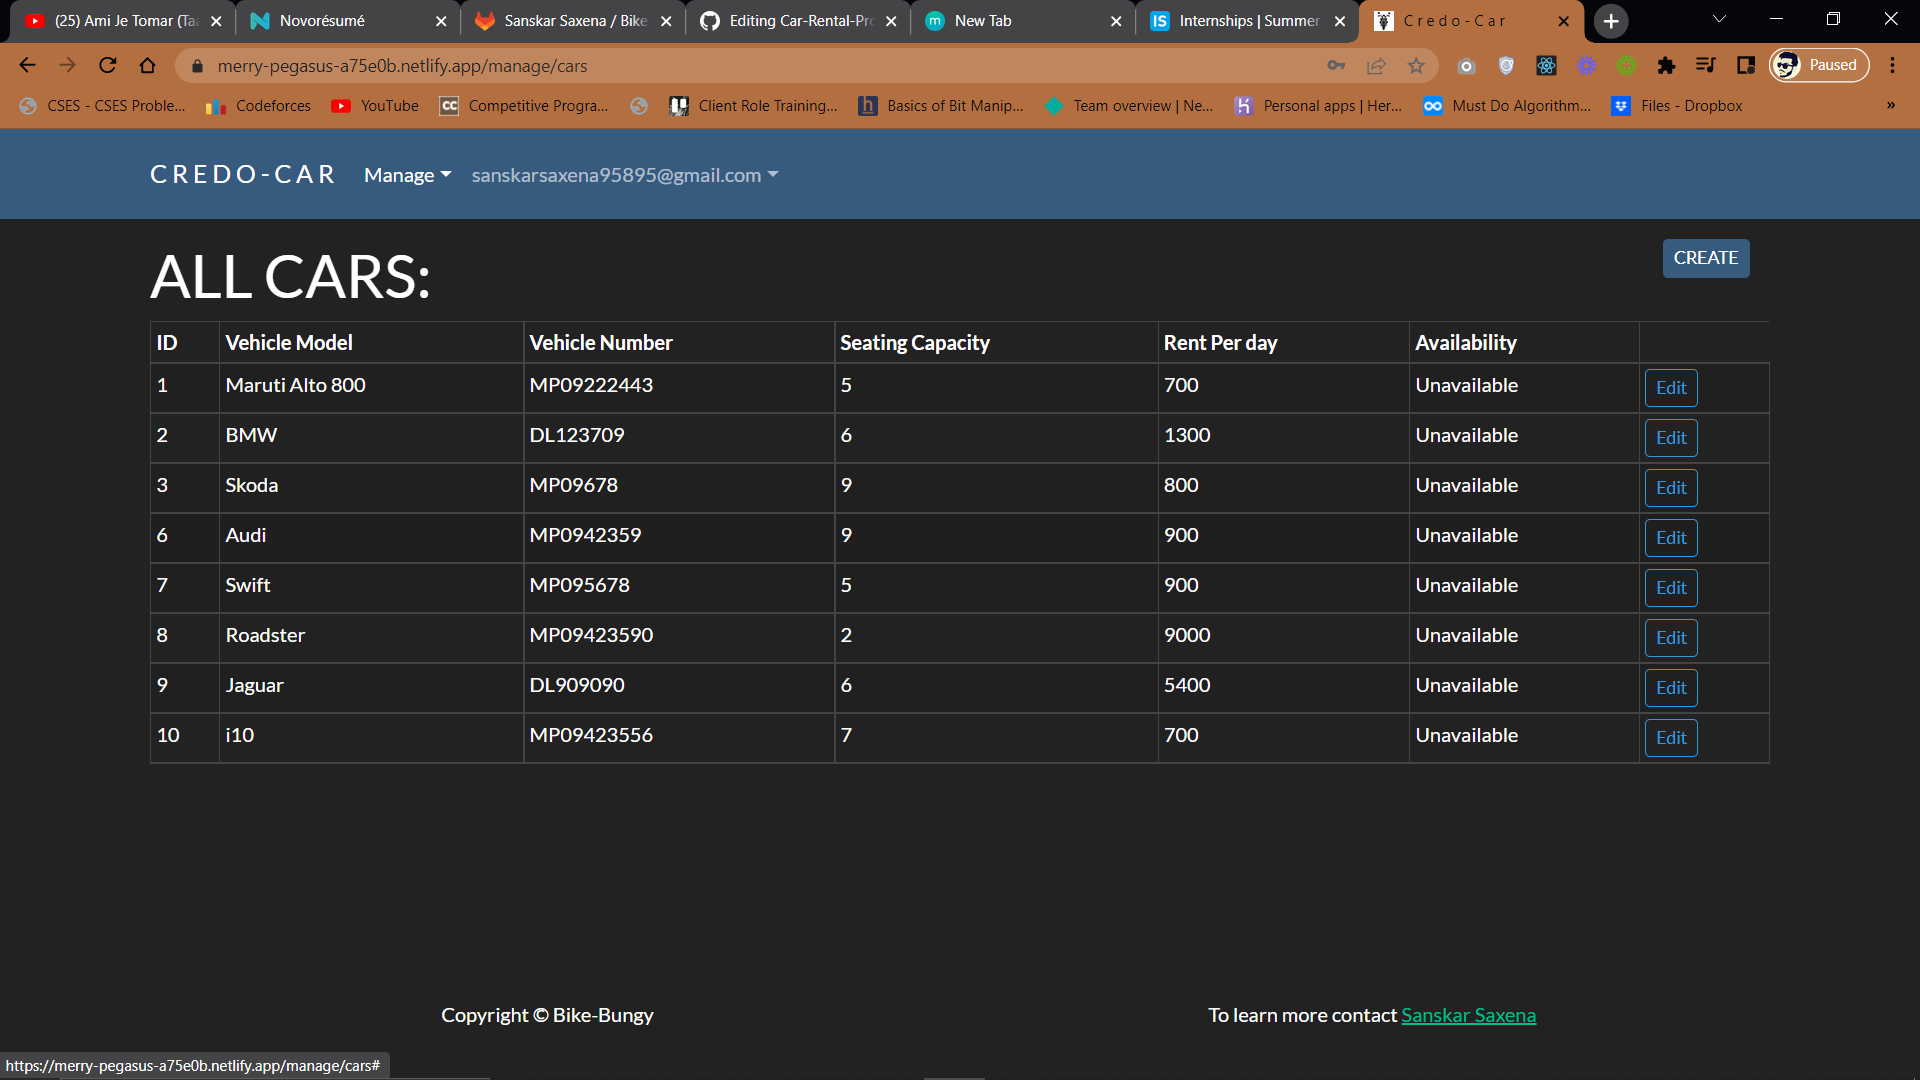Viewport: 1920px width, 1080px height.
Task: Click the screenshot camera extension icon
Action: point(1467,65)
